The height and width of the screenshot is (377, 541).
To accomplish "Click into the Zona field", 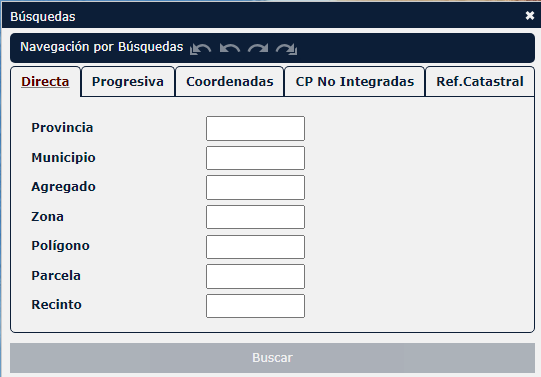I will coord(255,217).
